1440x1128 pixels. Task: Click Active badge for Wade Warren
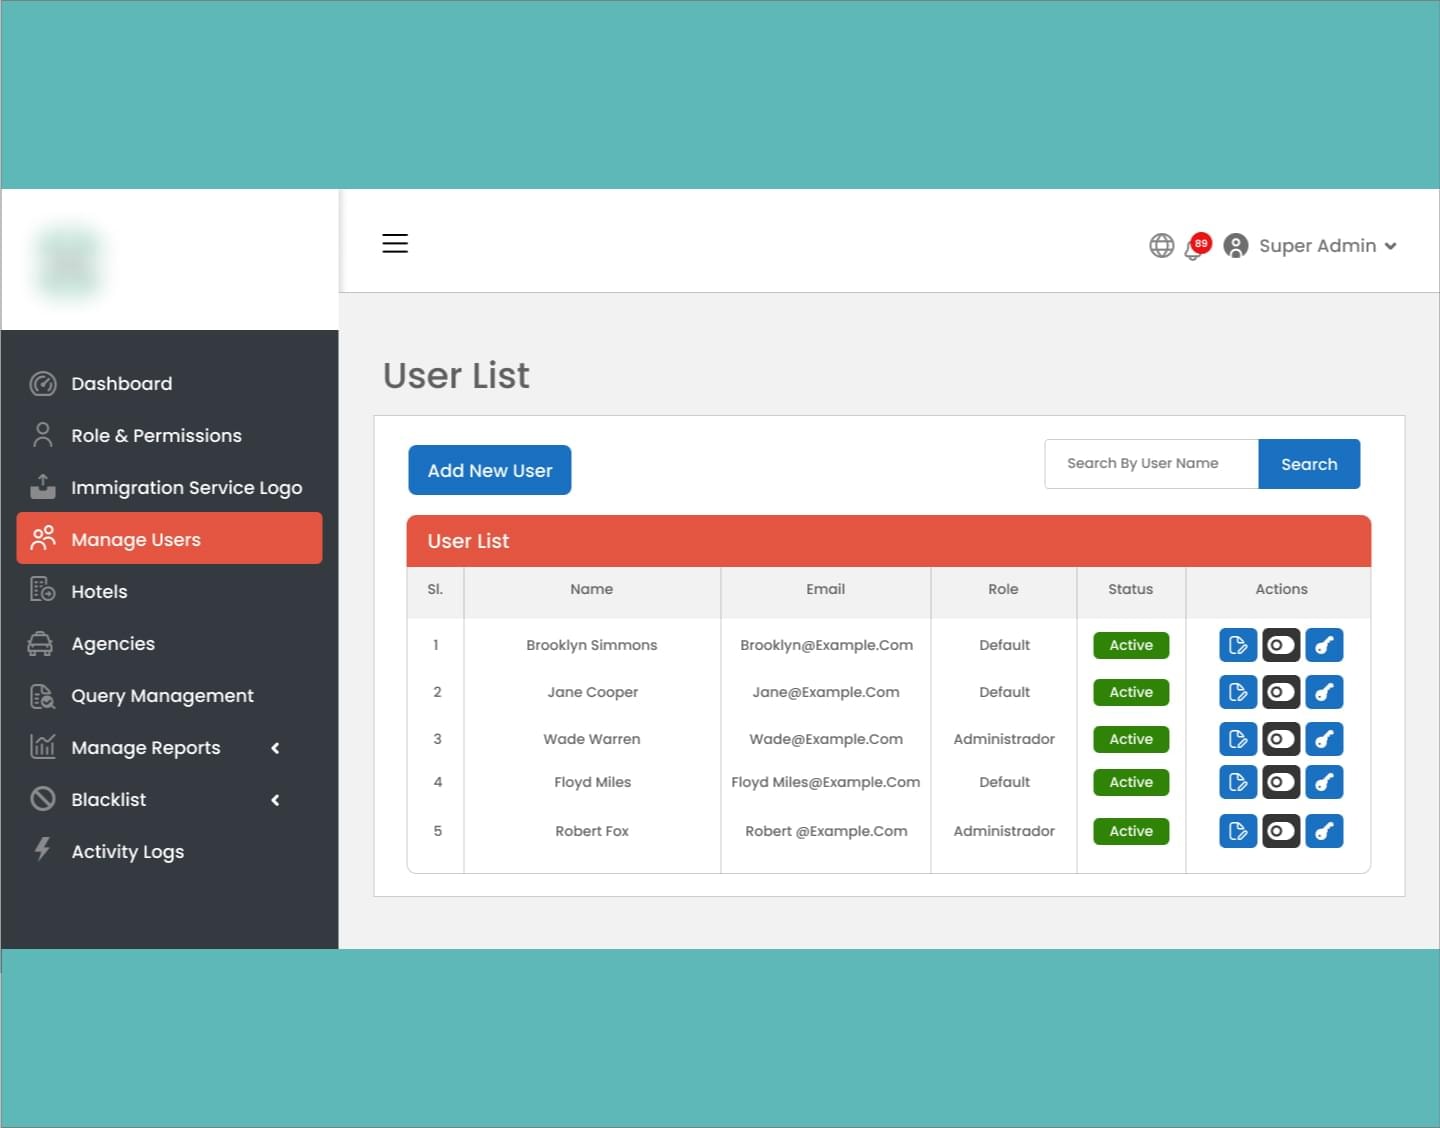(1131, 739)
